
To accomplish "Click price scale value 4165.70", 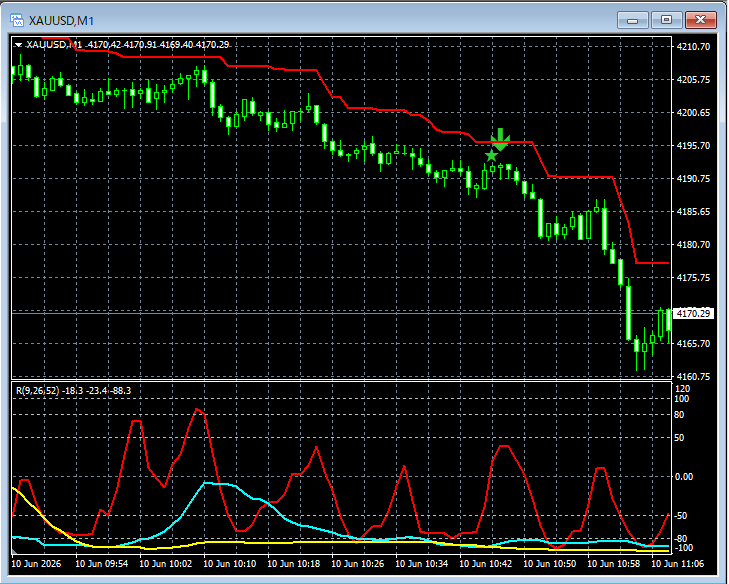I will [x=693, y=344].
